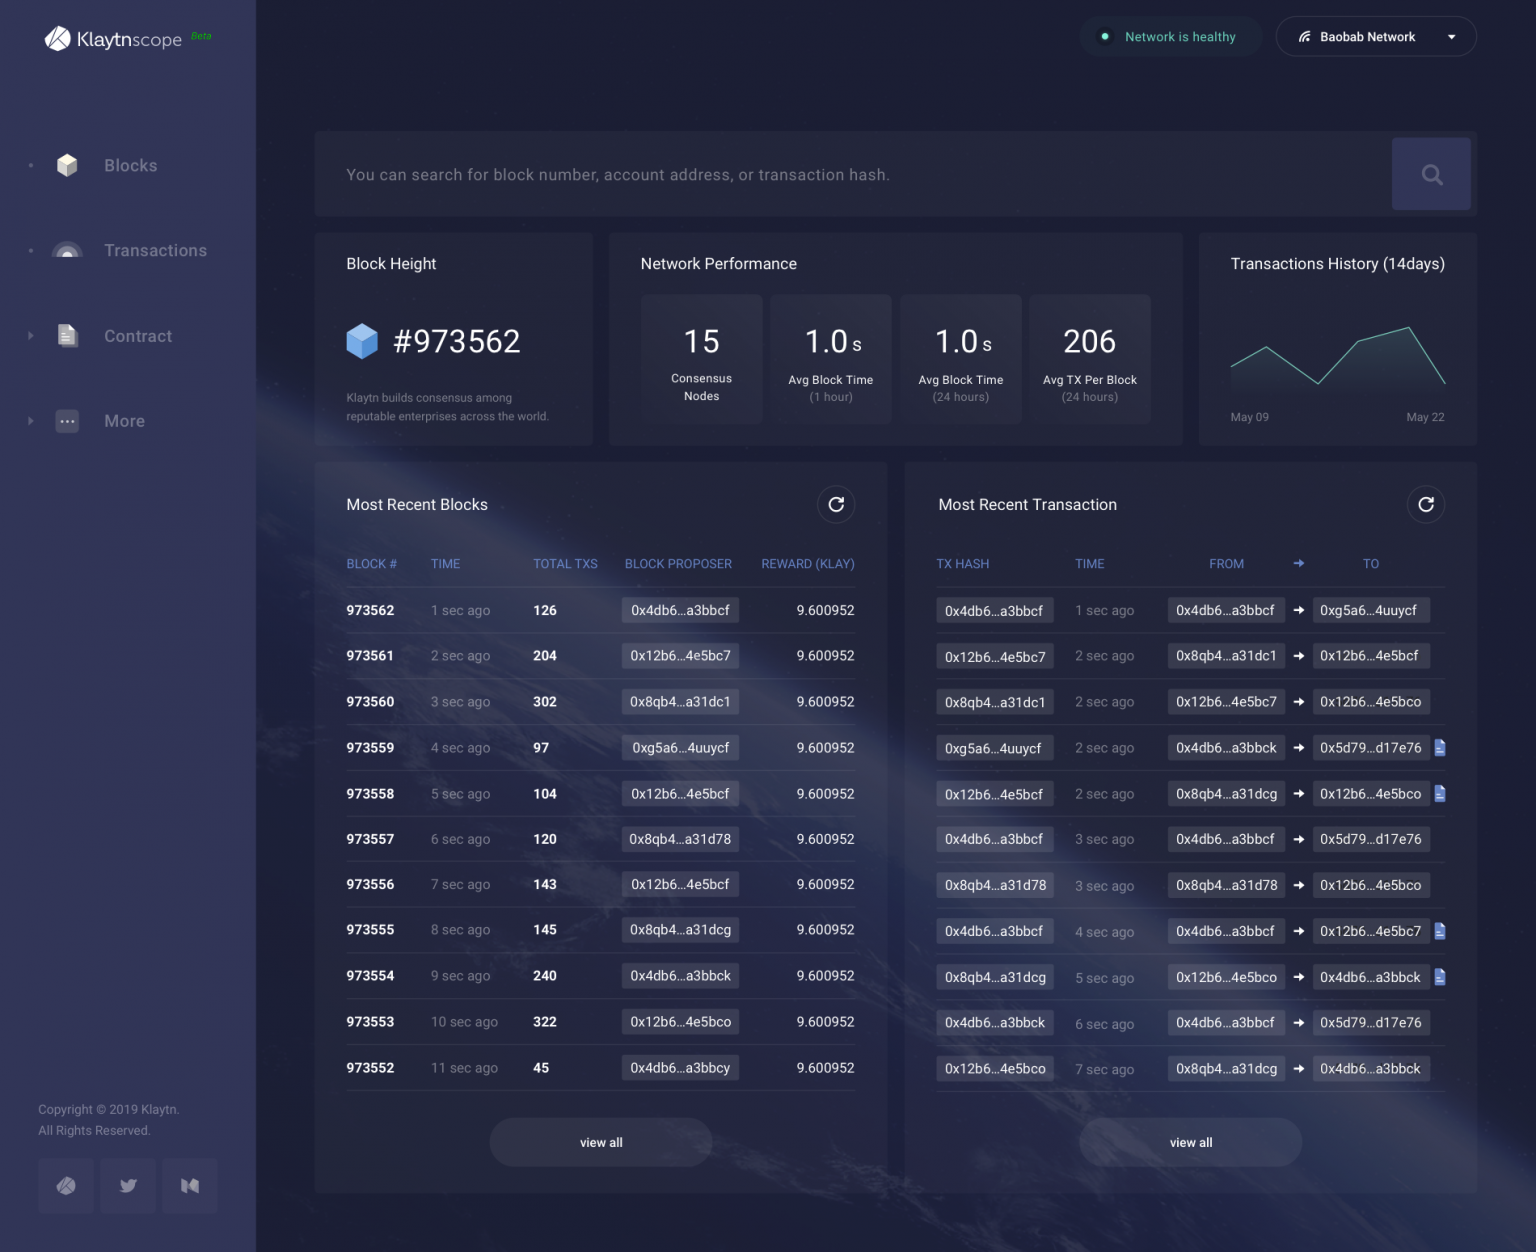Screen dimensions: 1536x1252
Task: Click the search magnifier icon
Action: click(1431, 174)
